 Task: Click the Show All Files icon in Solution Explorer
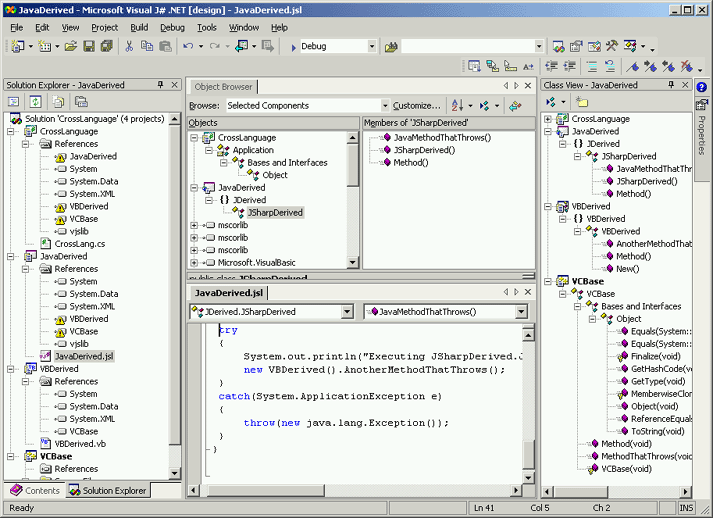click(x=58, y=102)
